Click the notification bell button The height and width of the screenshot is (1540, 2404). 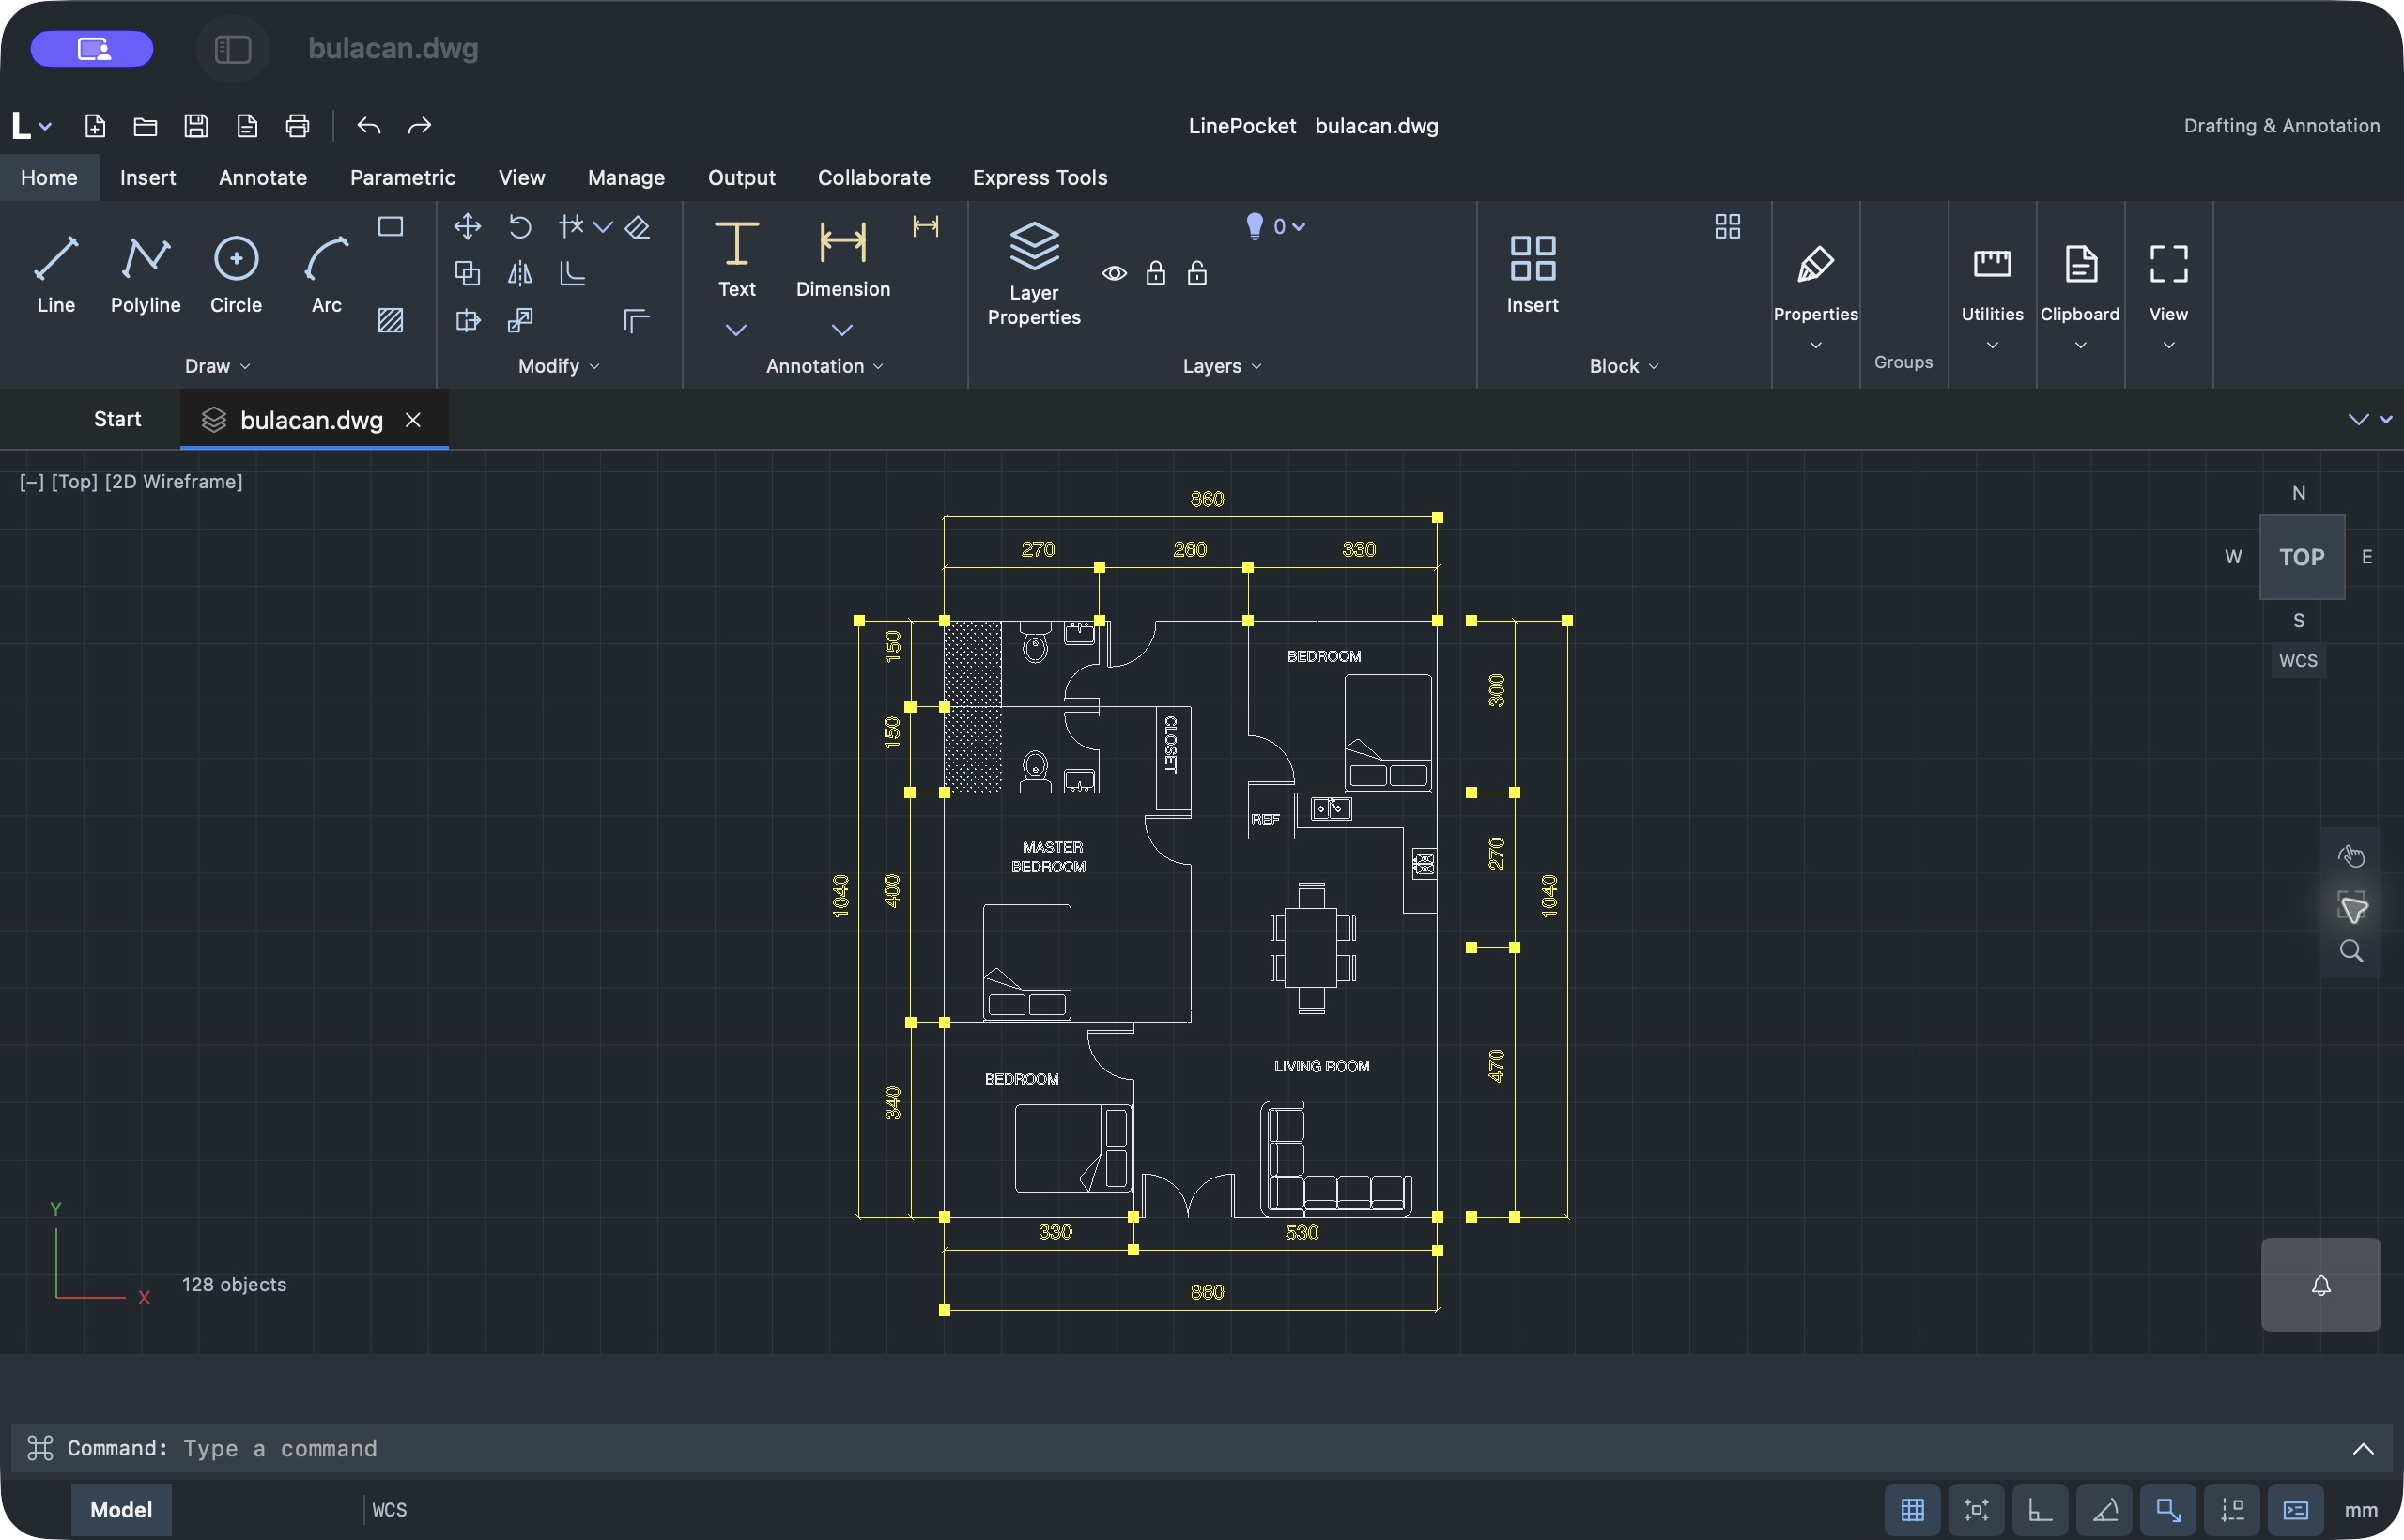tap(2320, 1285)
